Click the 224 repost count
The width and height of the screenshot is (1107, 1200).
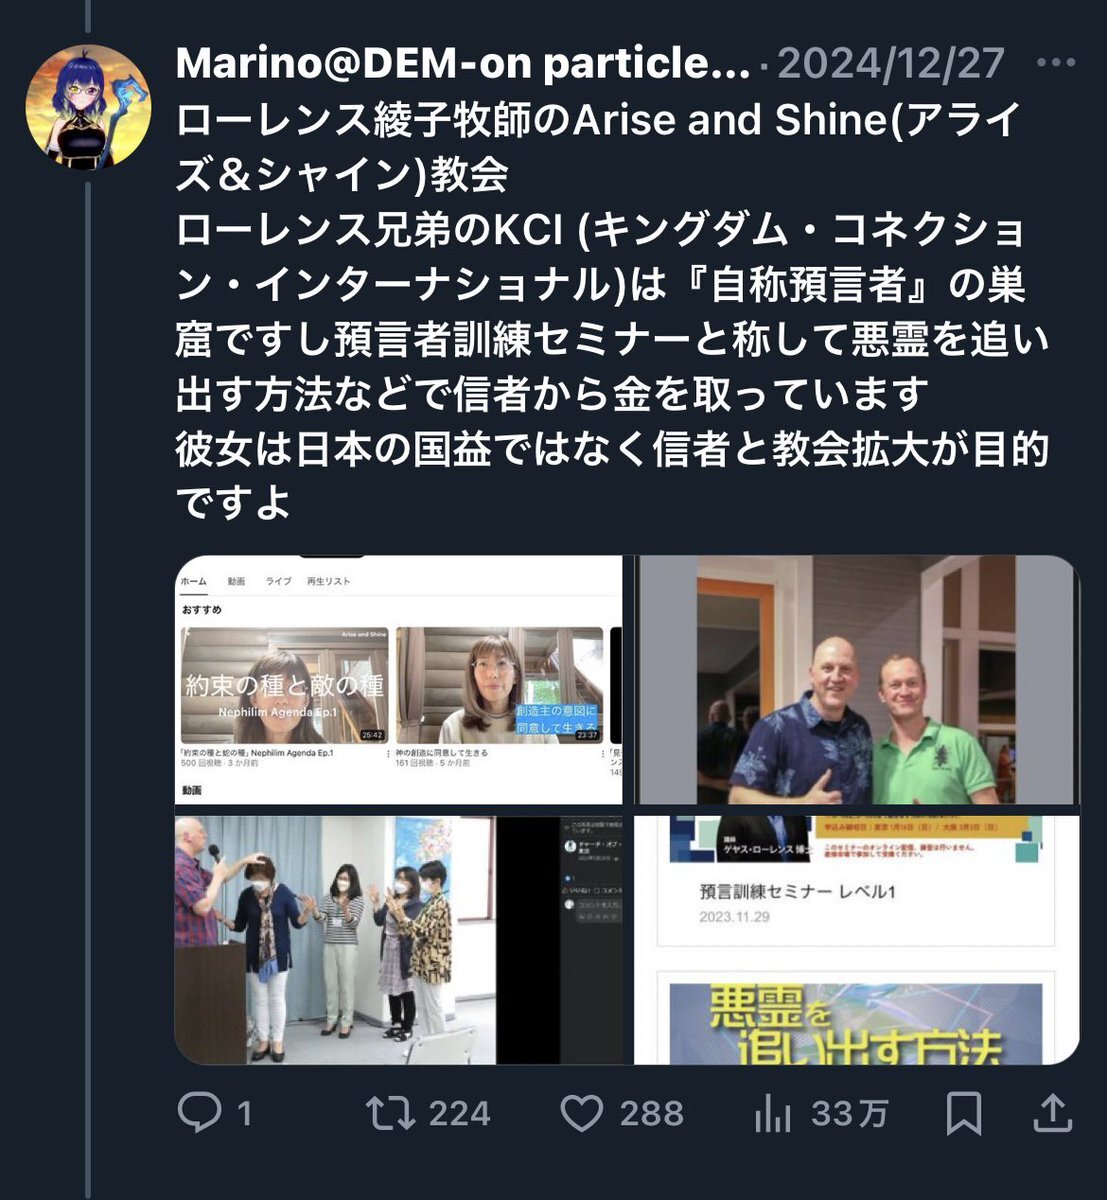(459, 1113)
